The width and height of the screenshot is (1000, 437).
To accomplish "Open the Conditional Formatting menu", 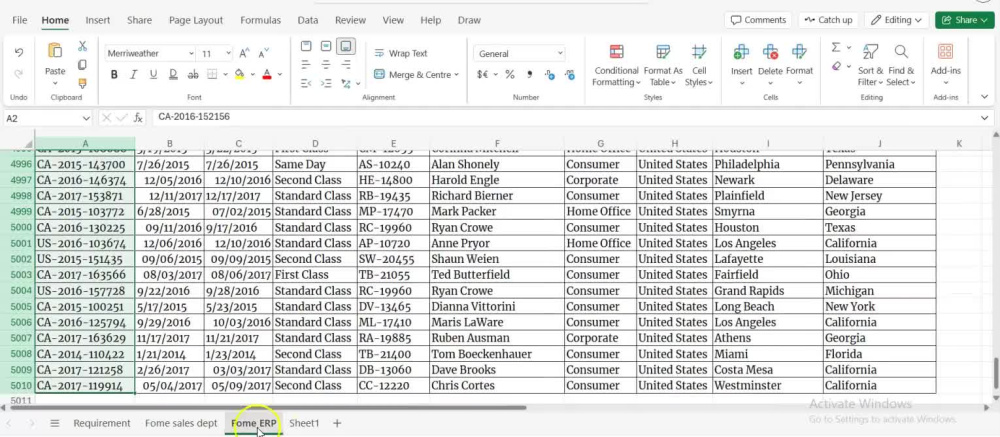I will [616, 66].
